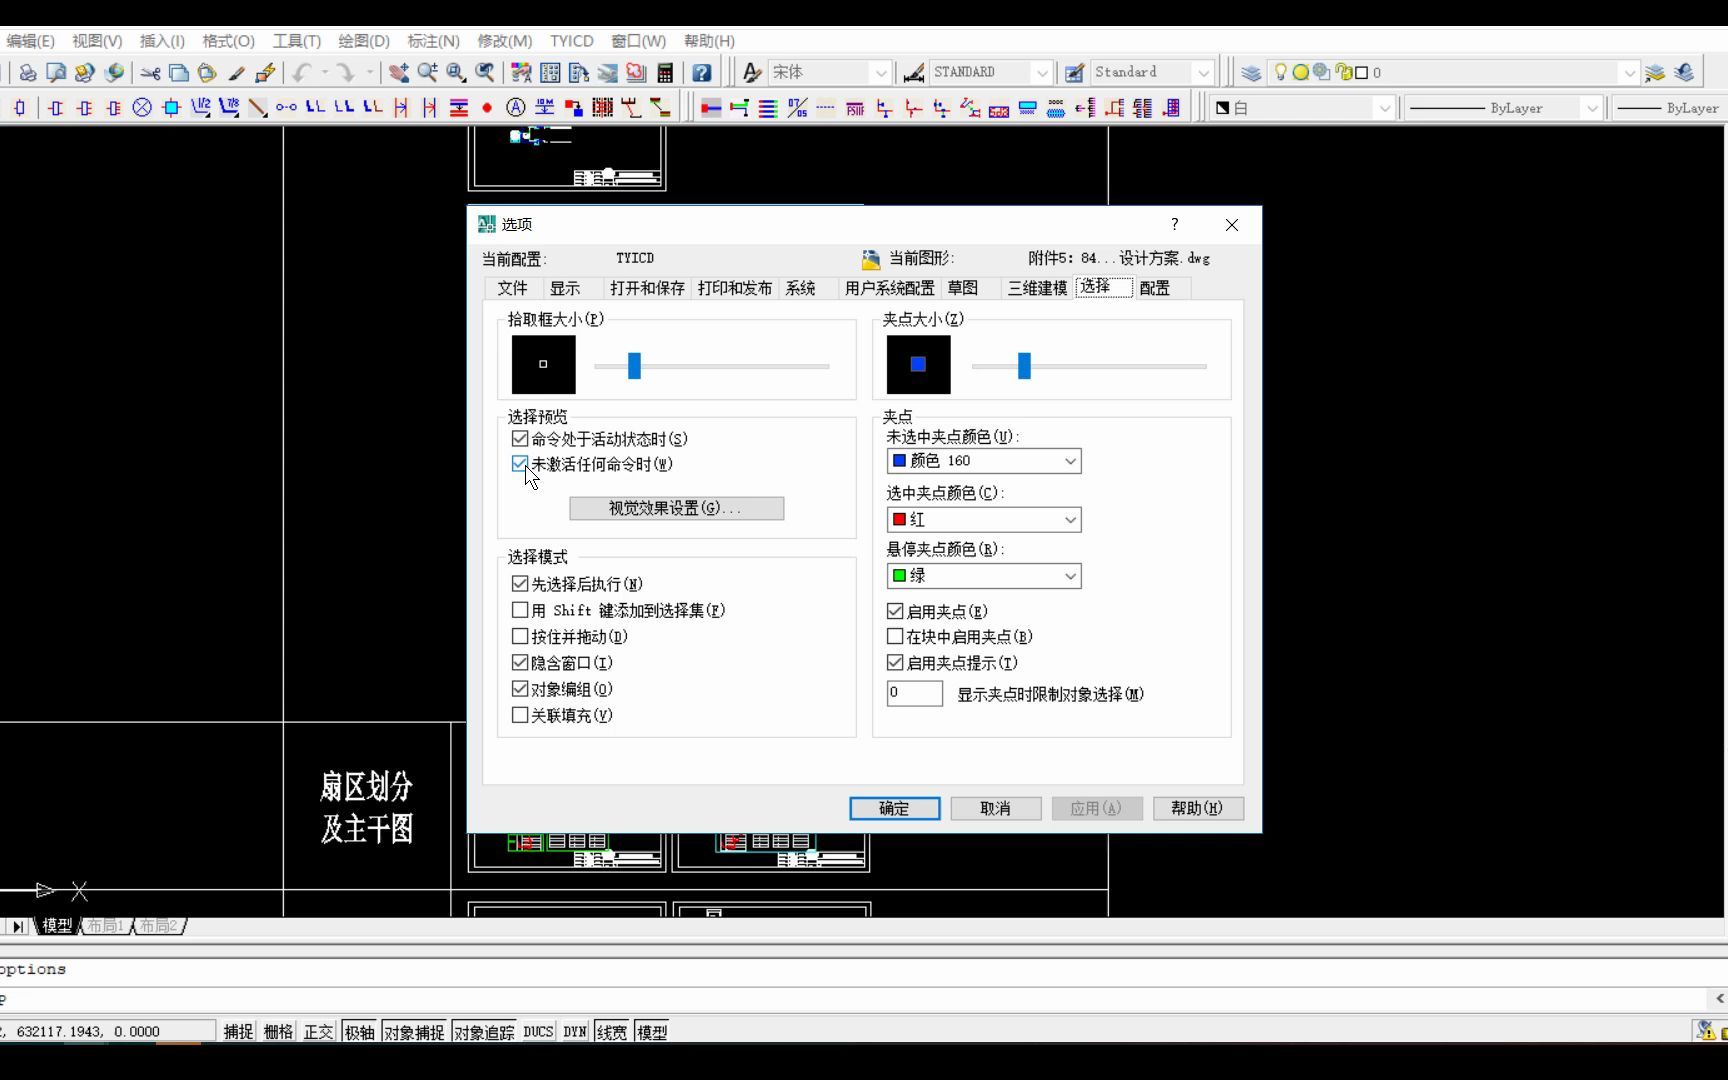This screenshot has width=1728, height=1080.
Task: Click the 帮助(H) button in dialog
Action: click(1197, 808)
